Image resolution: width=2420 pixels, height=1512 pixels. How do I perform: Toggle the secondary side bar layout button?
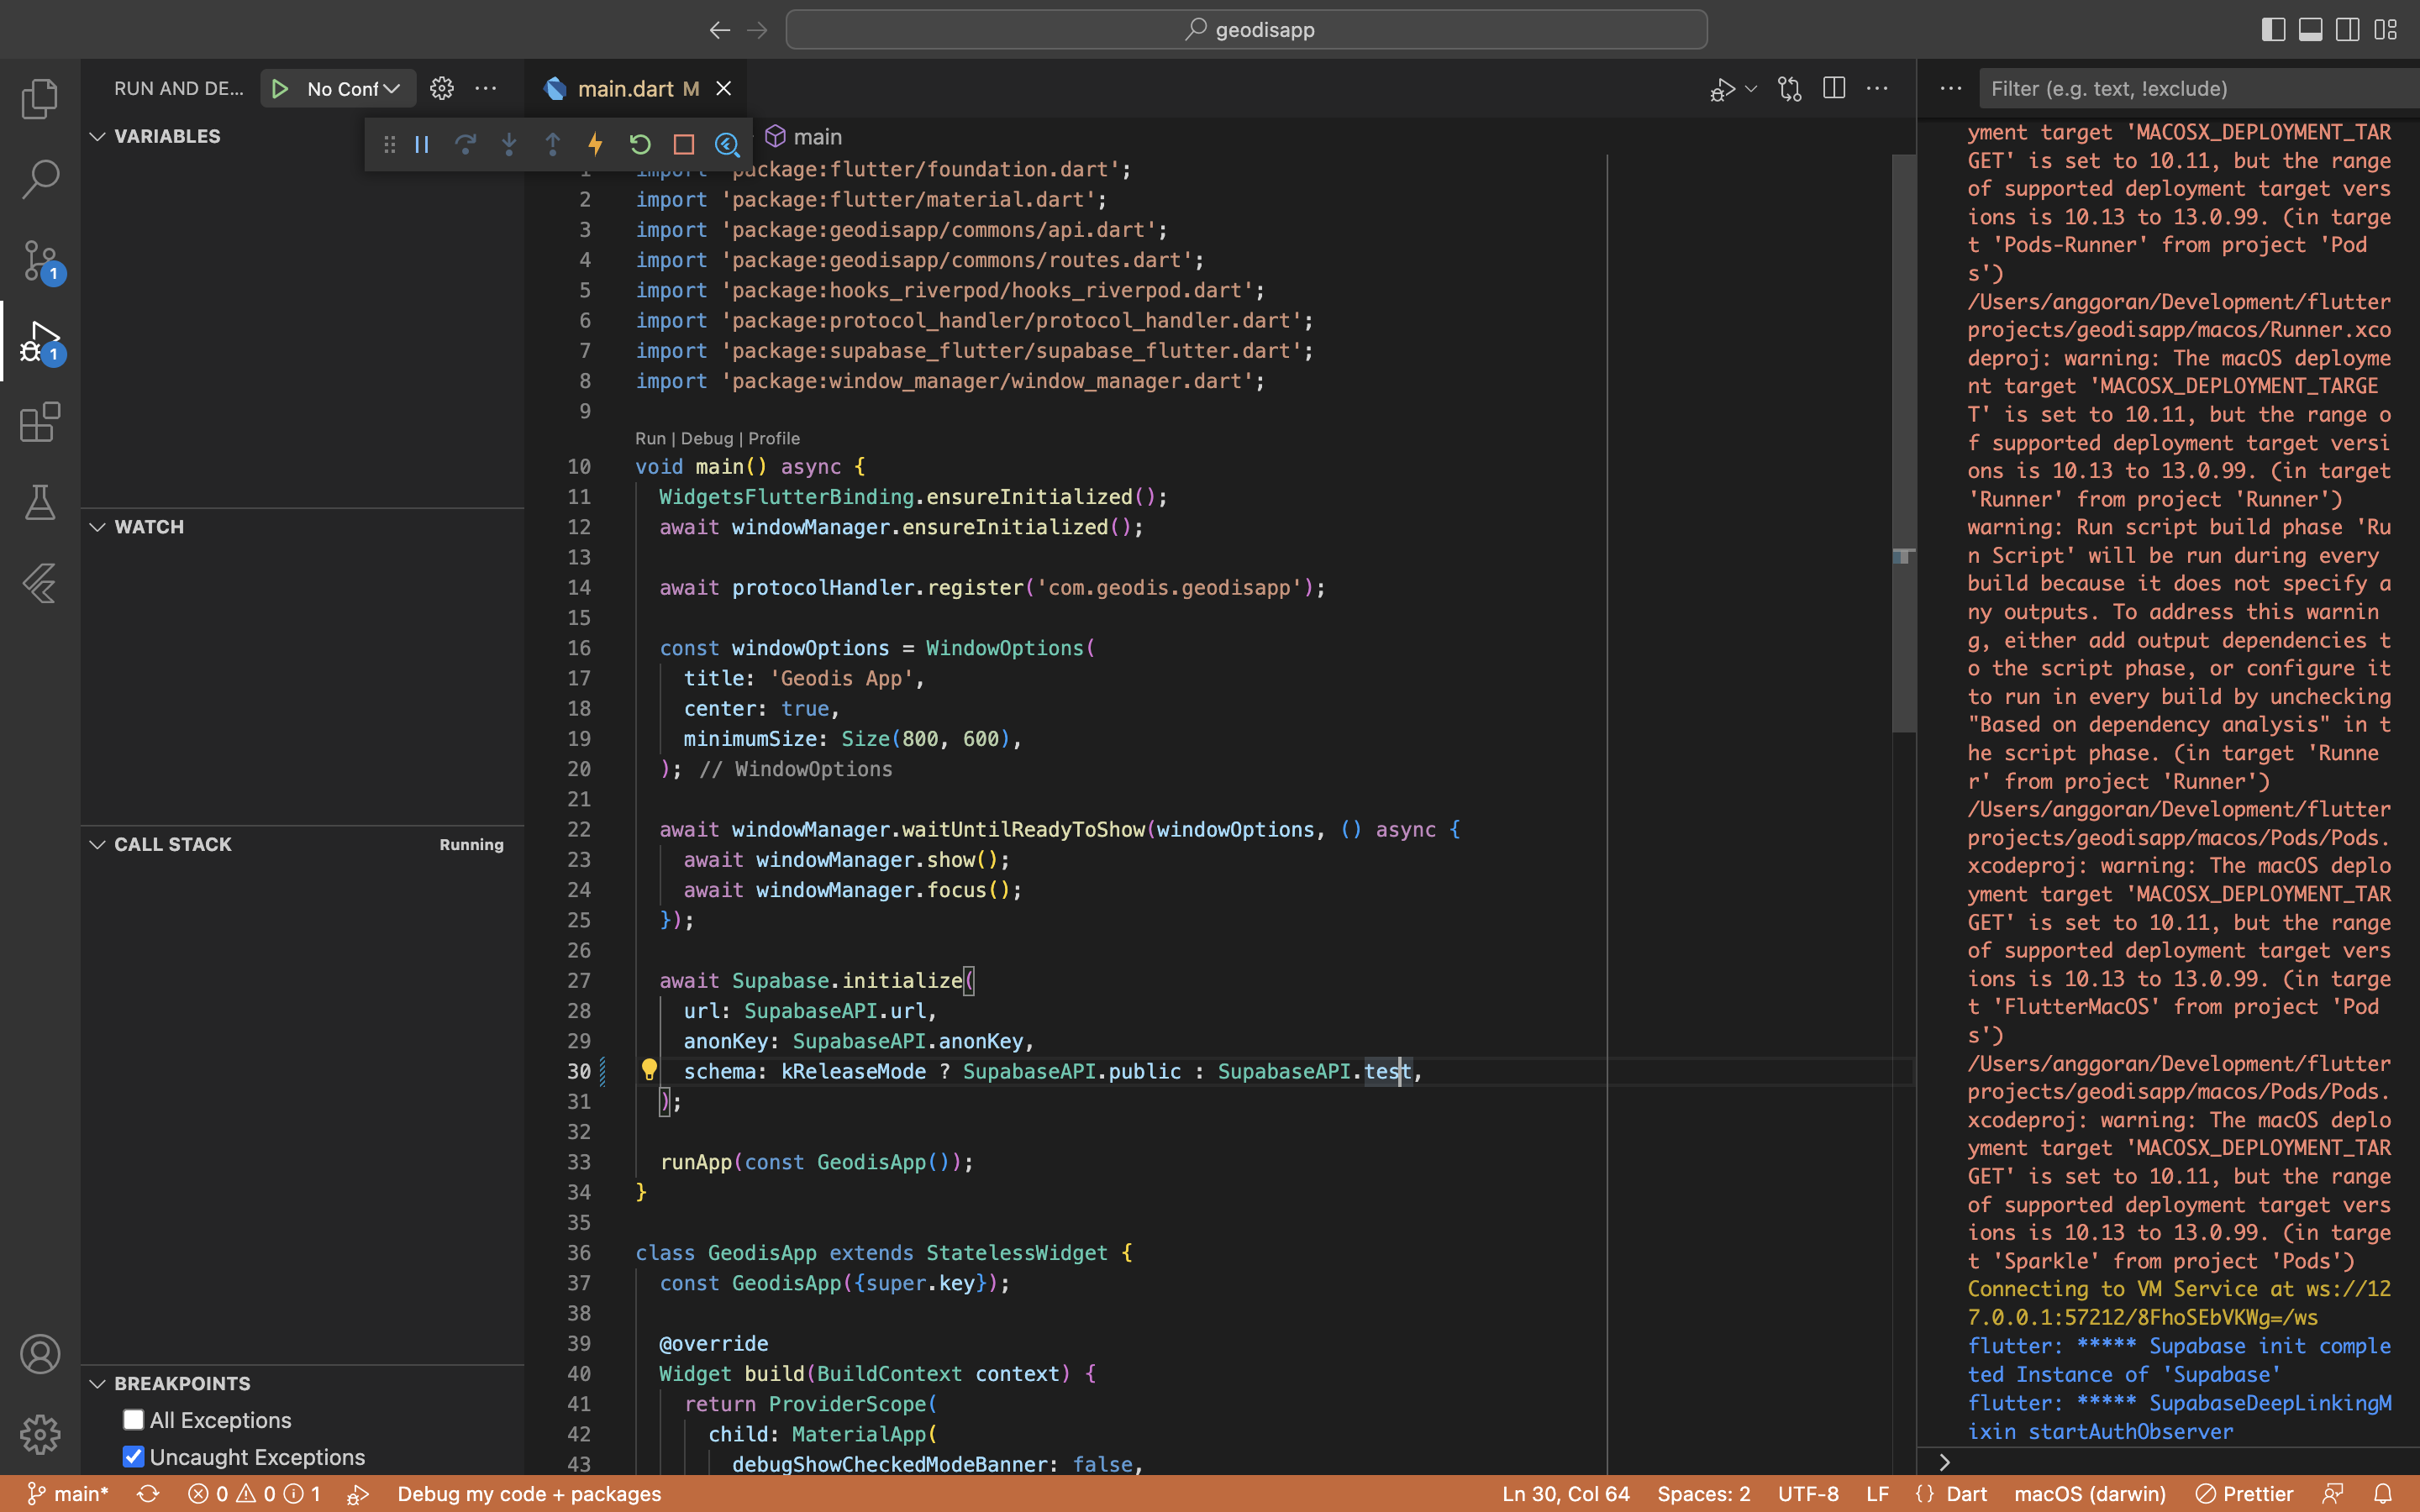2348,30
